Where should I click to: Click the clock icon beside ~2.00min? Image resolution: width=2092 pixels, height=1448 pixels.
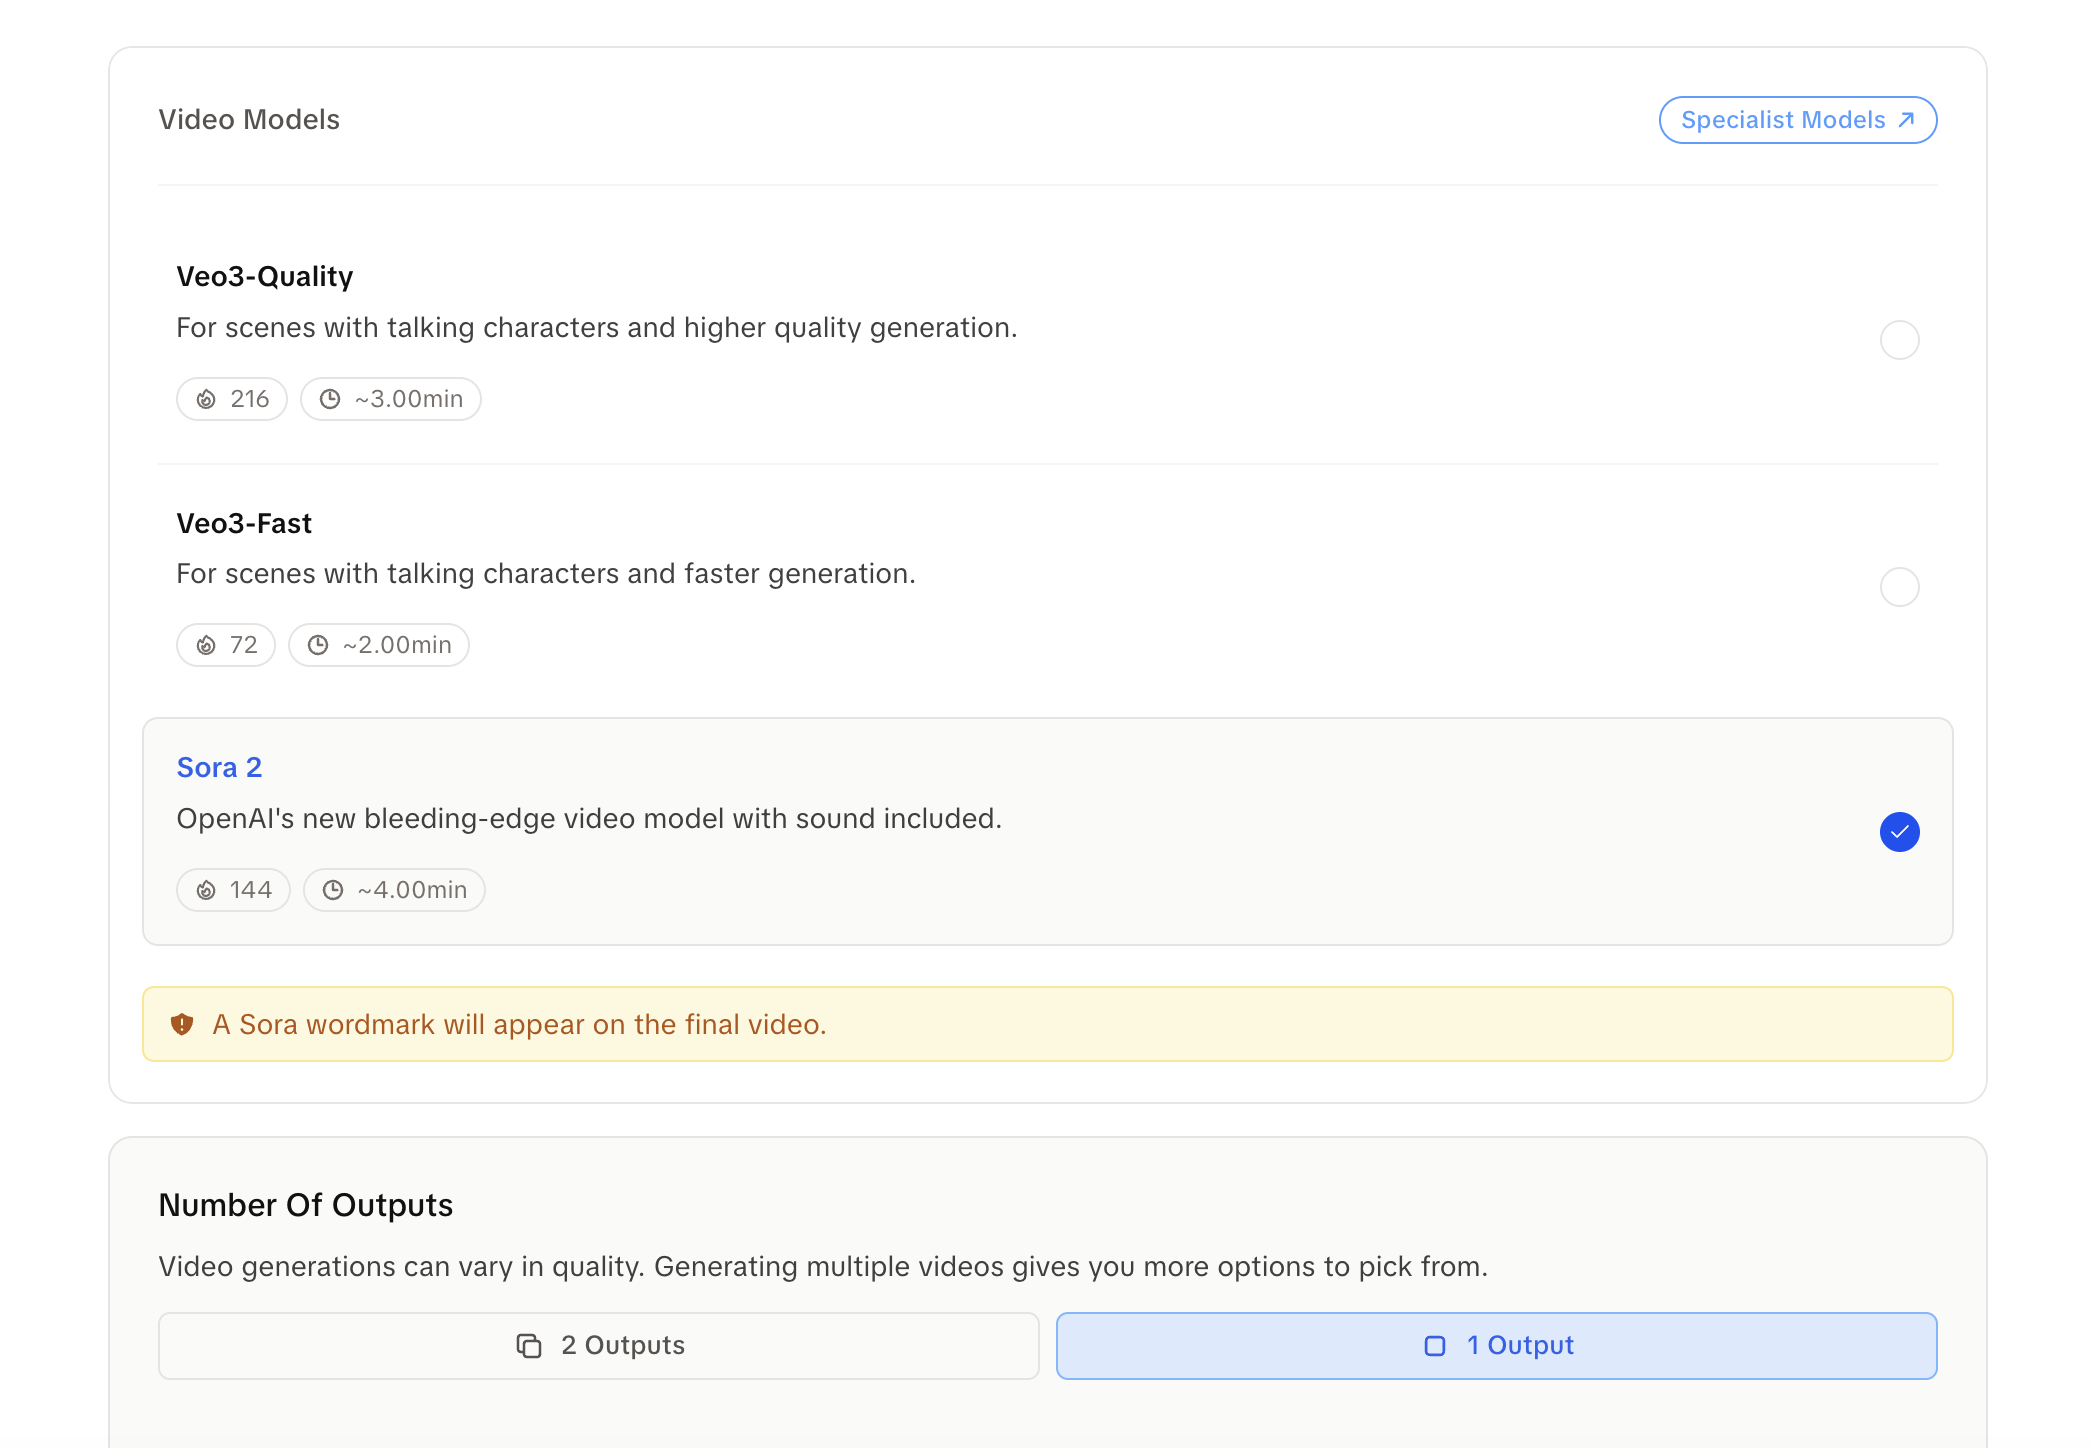[318, 645]
